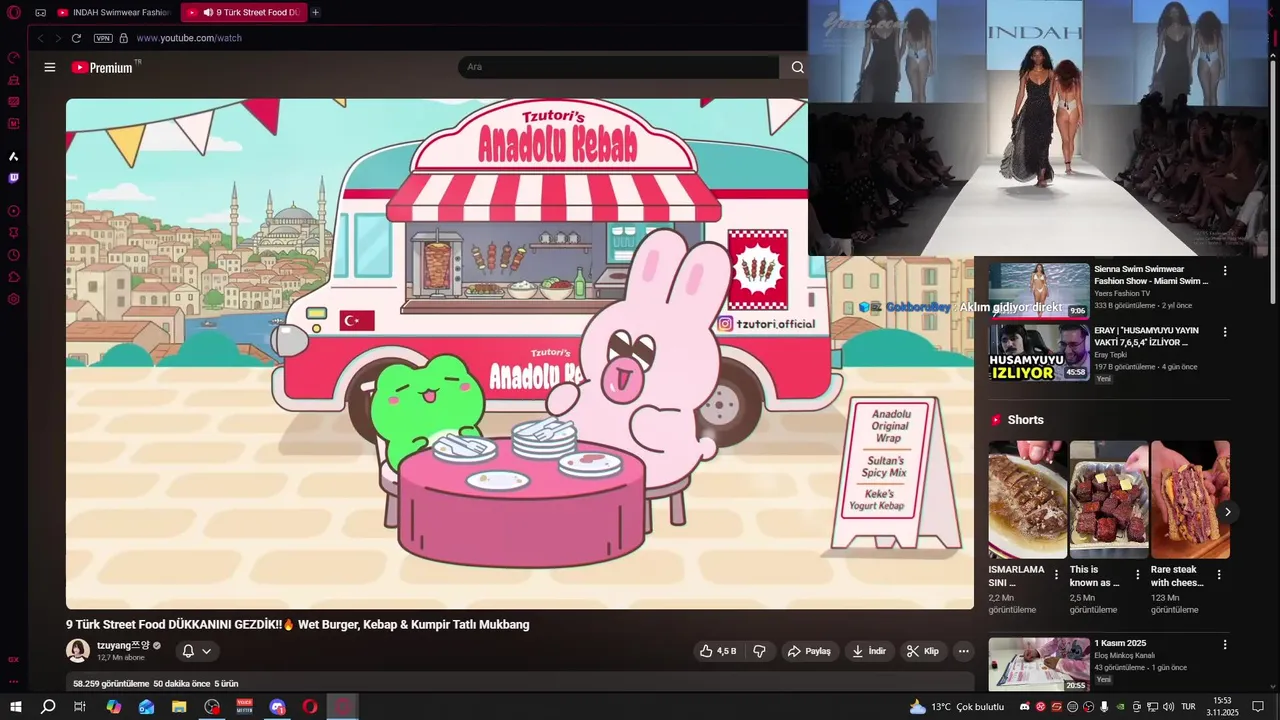Open options menu for Sienna Swim video
1280x720 pixels.
(x=1225, y=271)
